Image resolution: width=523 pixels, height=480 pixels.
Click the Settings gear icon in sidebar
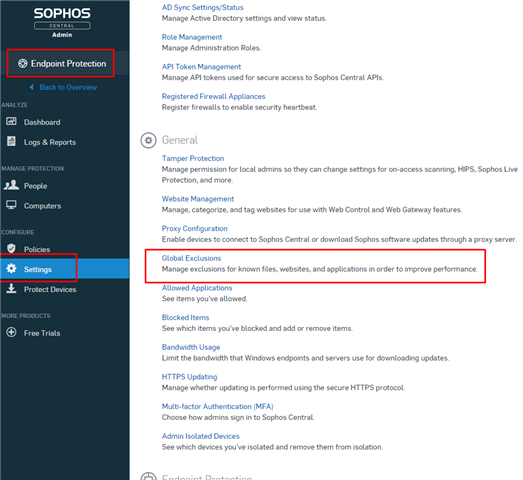(x=11, y=269)
